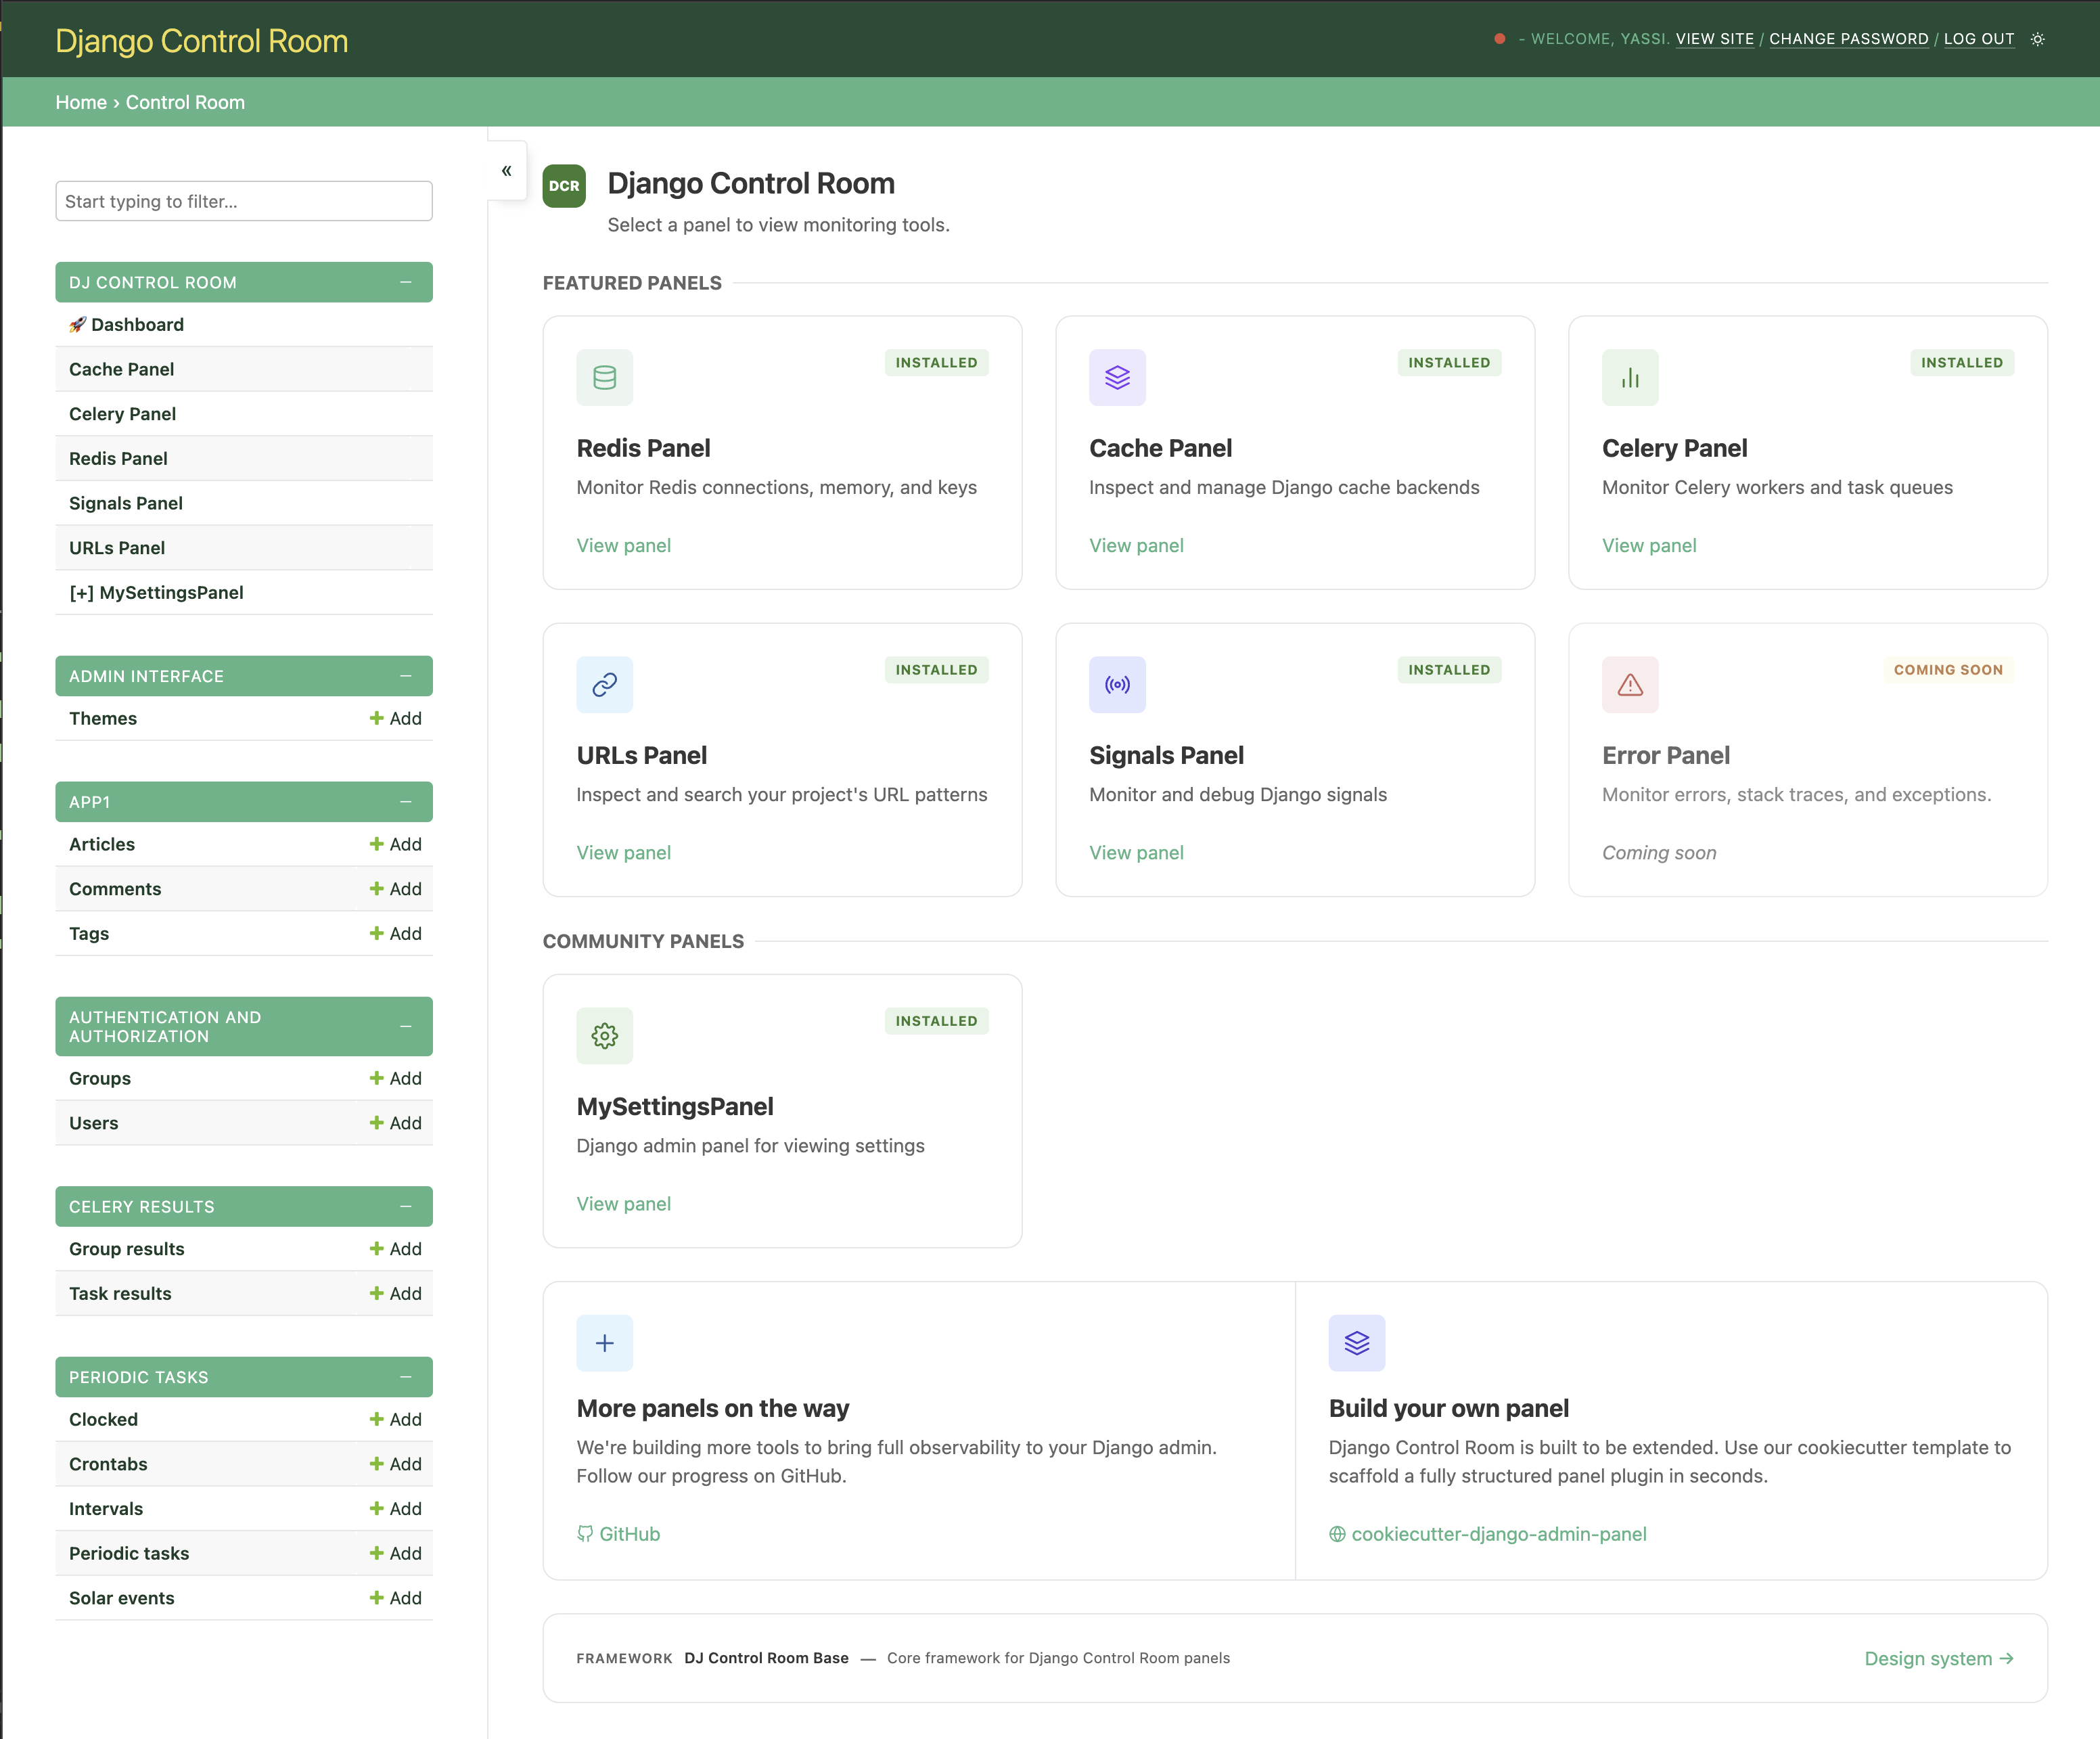The image size is (2100, 1739).
Task: Click the plus icon for Users Add
Action: pyautogui.click(x=377, y=1123)
